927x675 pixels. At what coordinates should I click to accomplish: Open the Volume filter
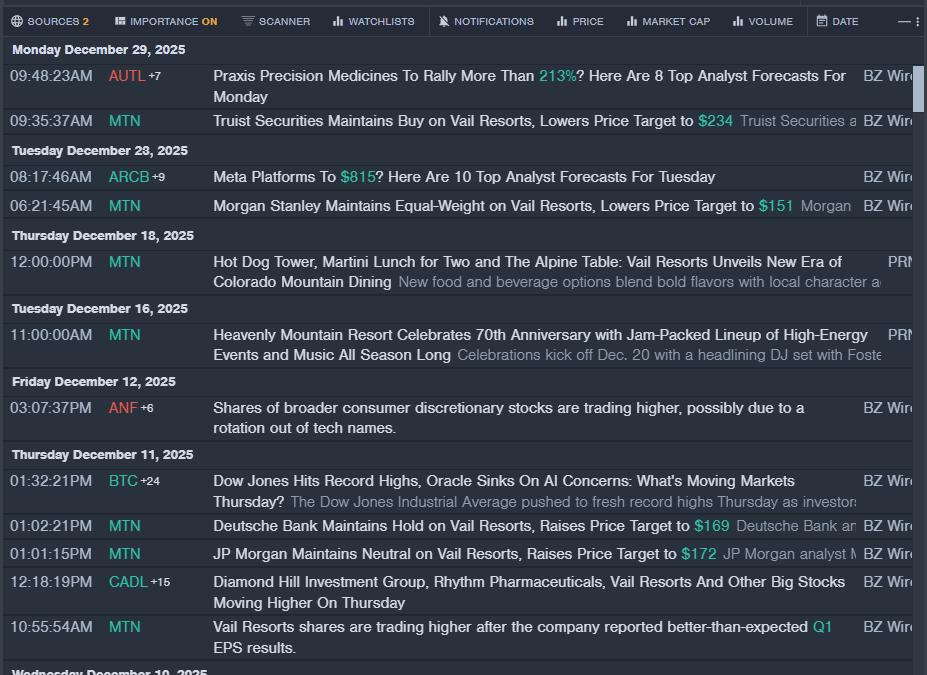click(x=762, y=21)
